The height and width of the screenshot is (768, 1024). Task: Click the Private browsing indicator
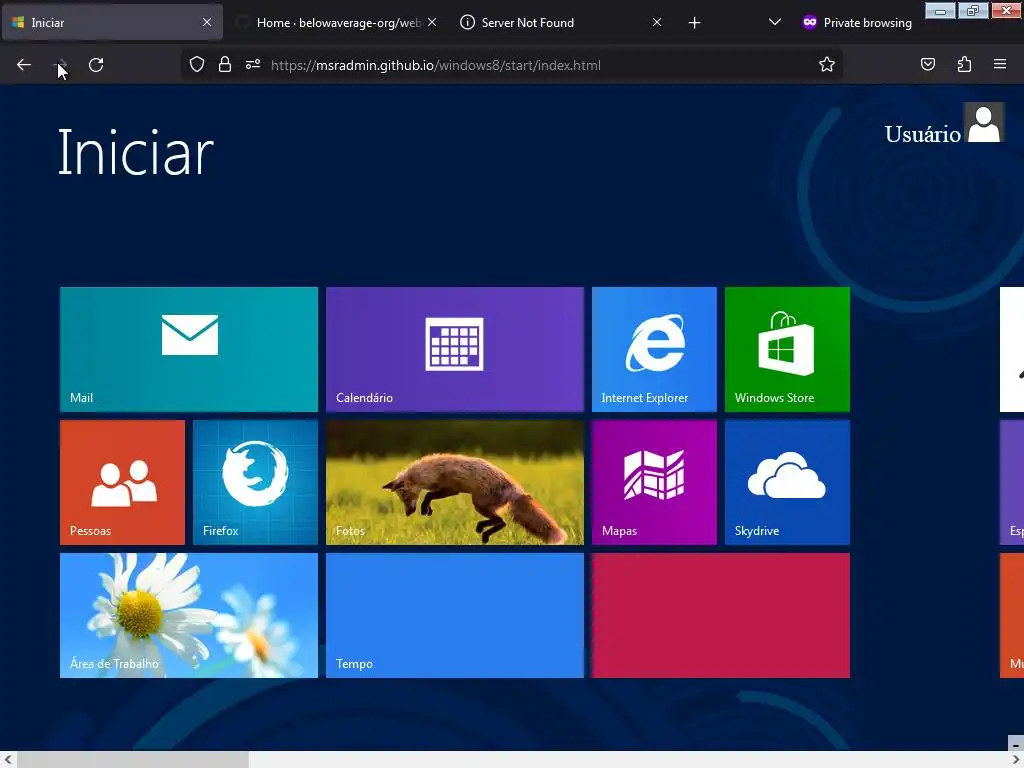[x=857, y=23]
